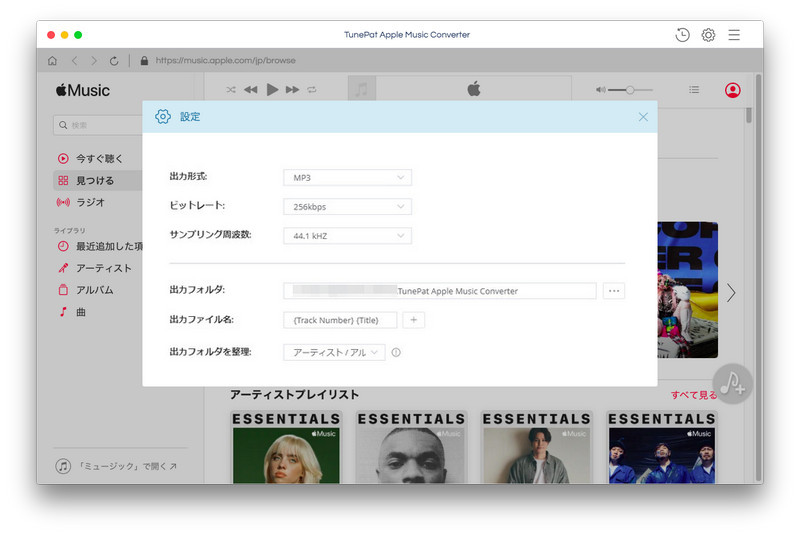Click the featured album artwork on right

[x=688, y=290]
